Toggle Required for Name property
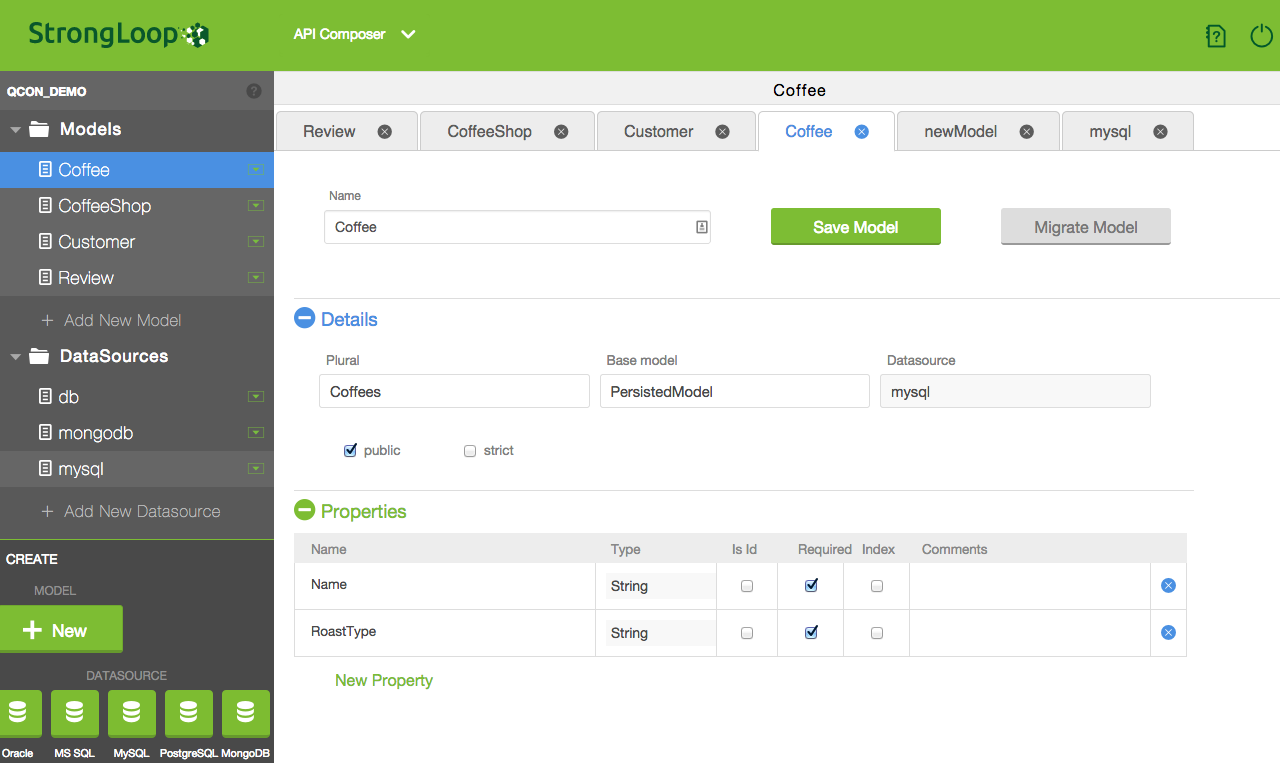 (811, 586)
